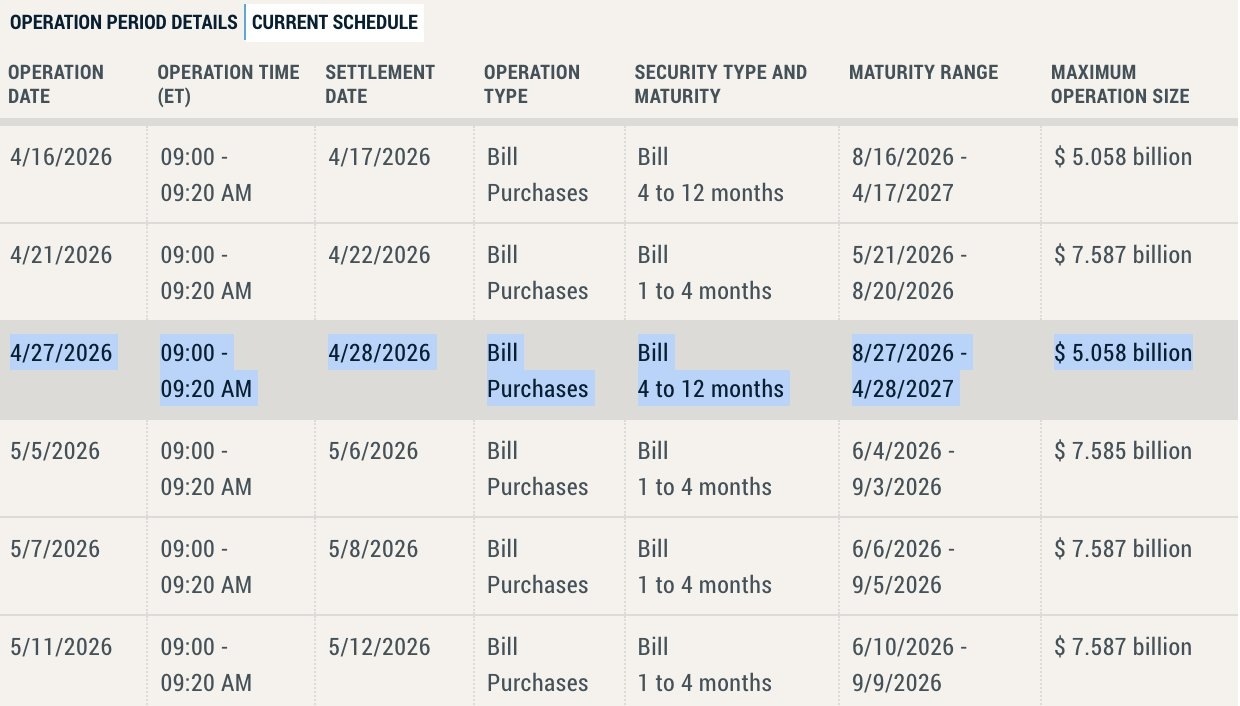Click Security Type and Maturity header
Image resolution: width=1240 pixels, height=706 pixels.
click(721, 84)
